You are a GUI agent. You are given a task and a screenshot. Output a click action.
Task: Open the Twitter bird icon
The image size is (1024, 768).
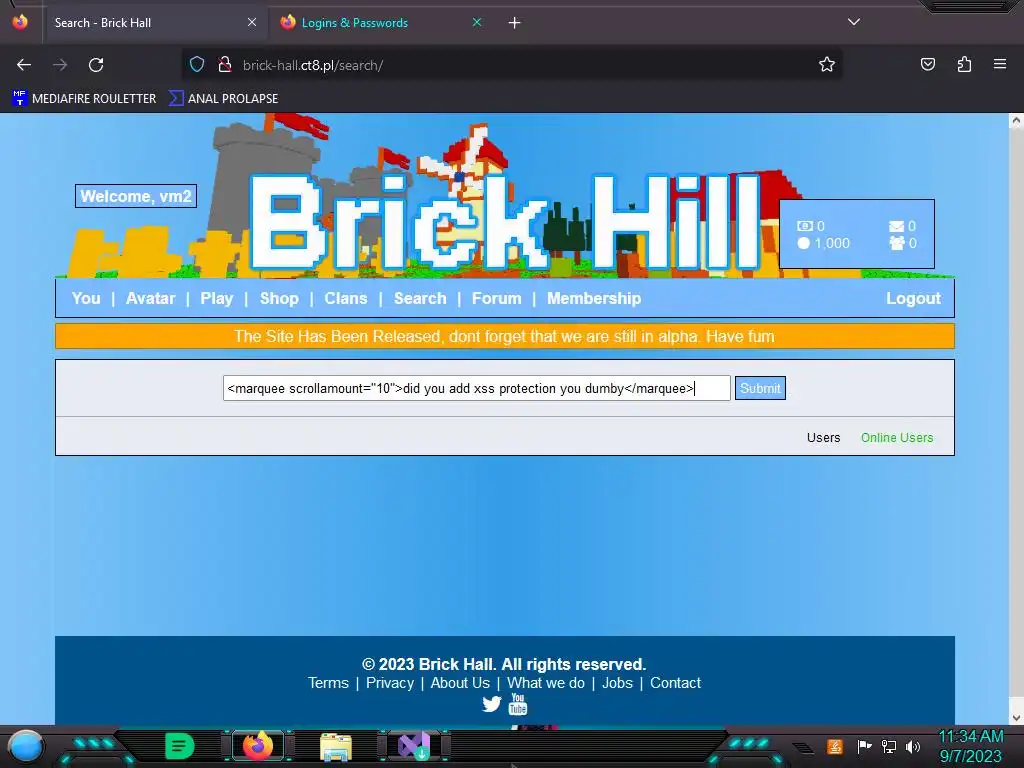(492, 704)
